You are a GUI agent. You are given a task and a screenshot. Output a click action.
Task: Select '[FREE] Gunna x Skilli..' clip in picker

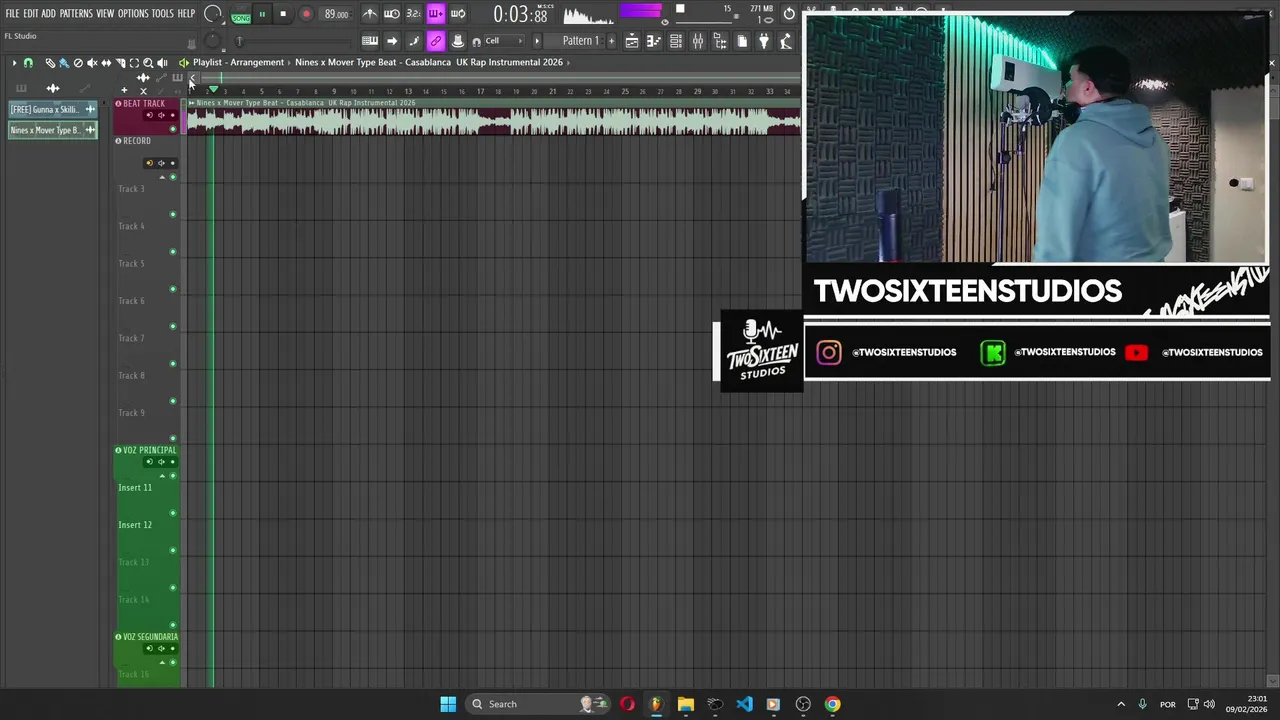click(52, 109)
